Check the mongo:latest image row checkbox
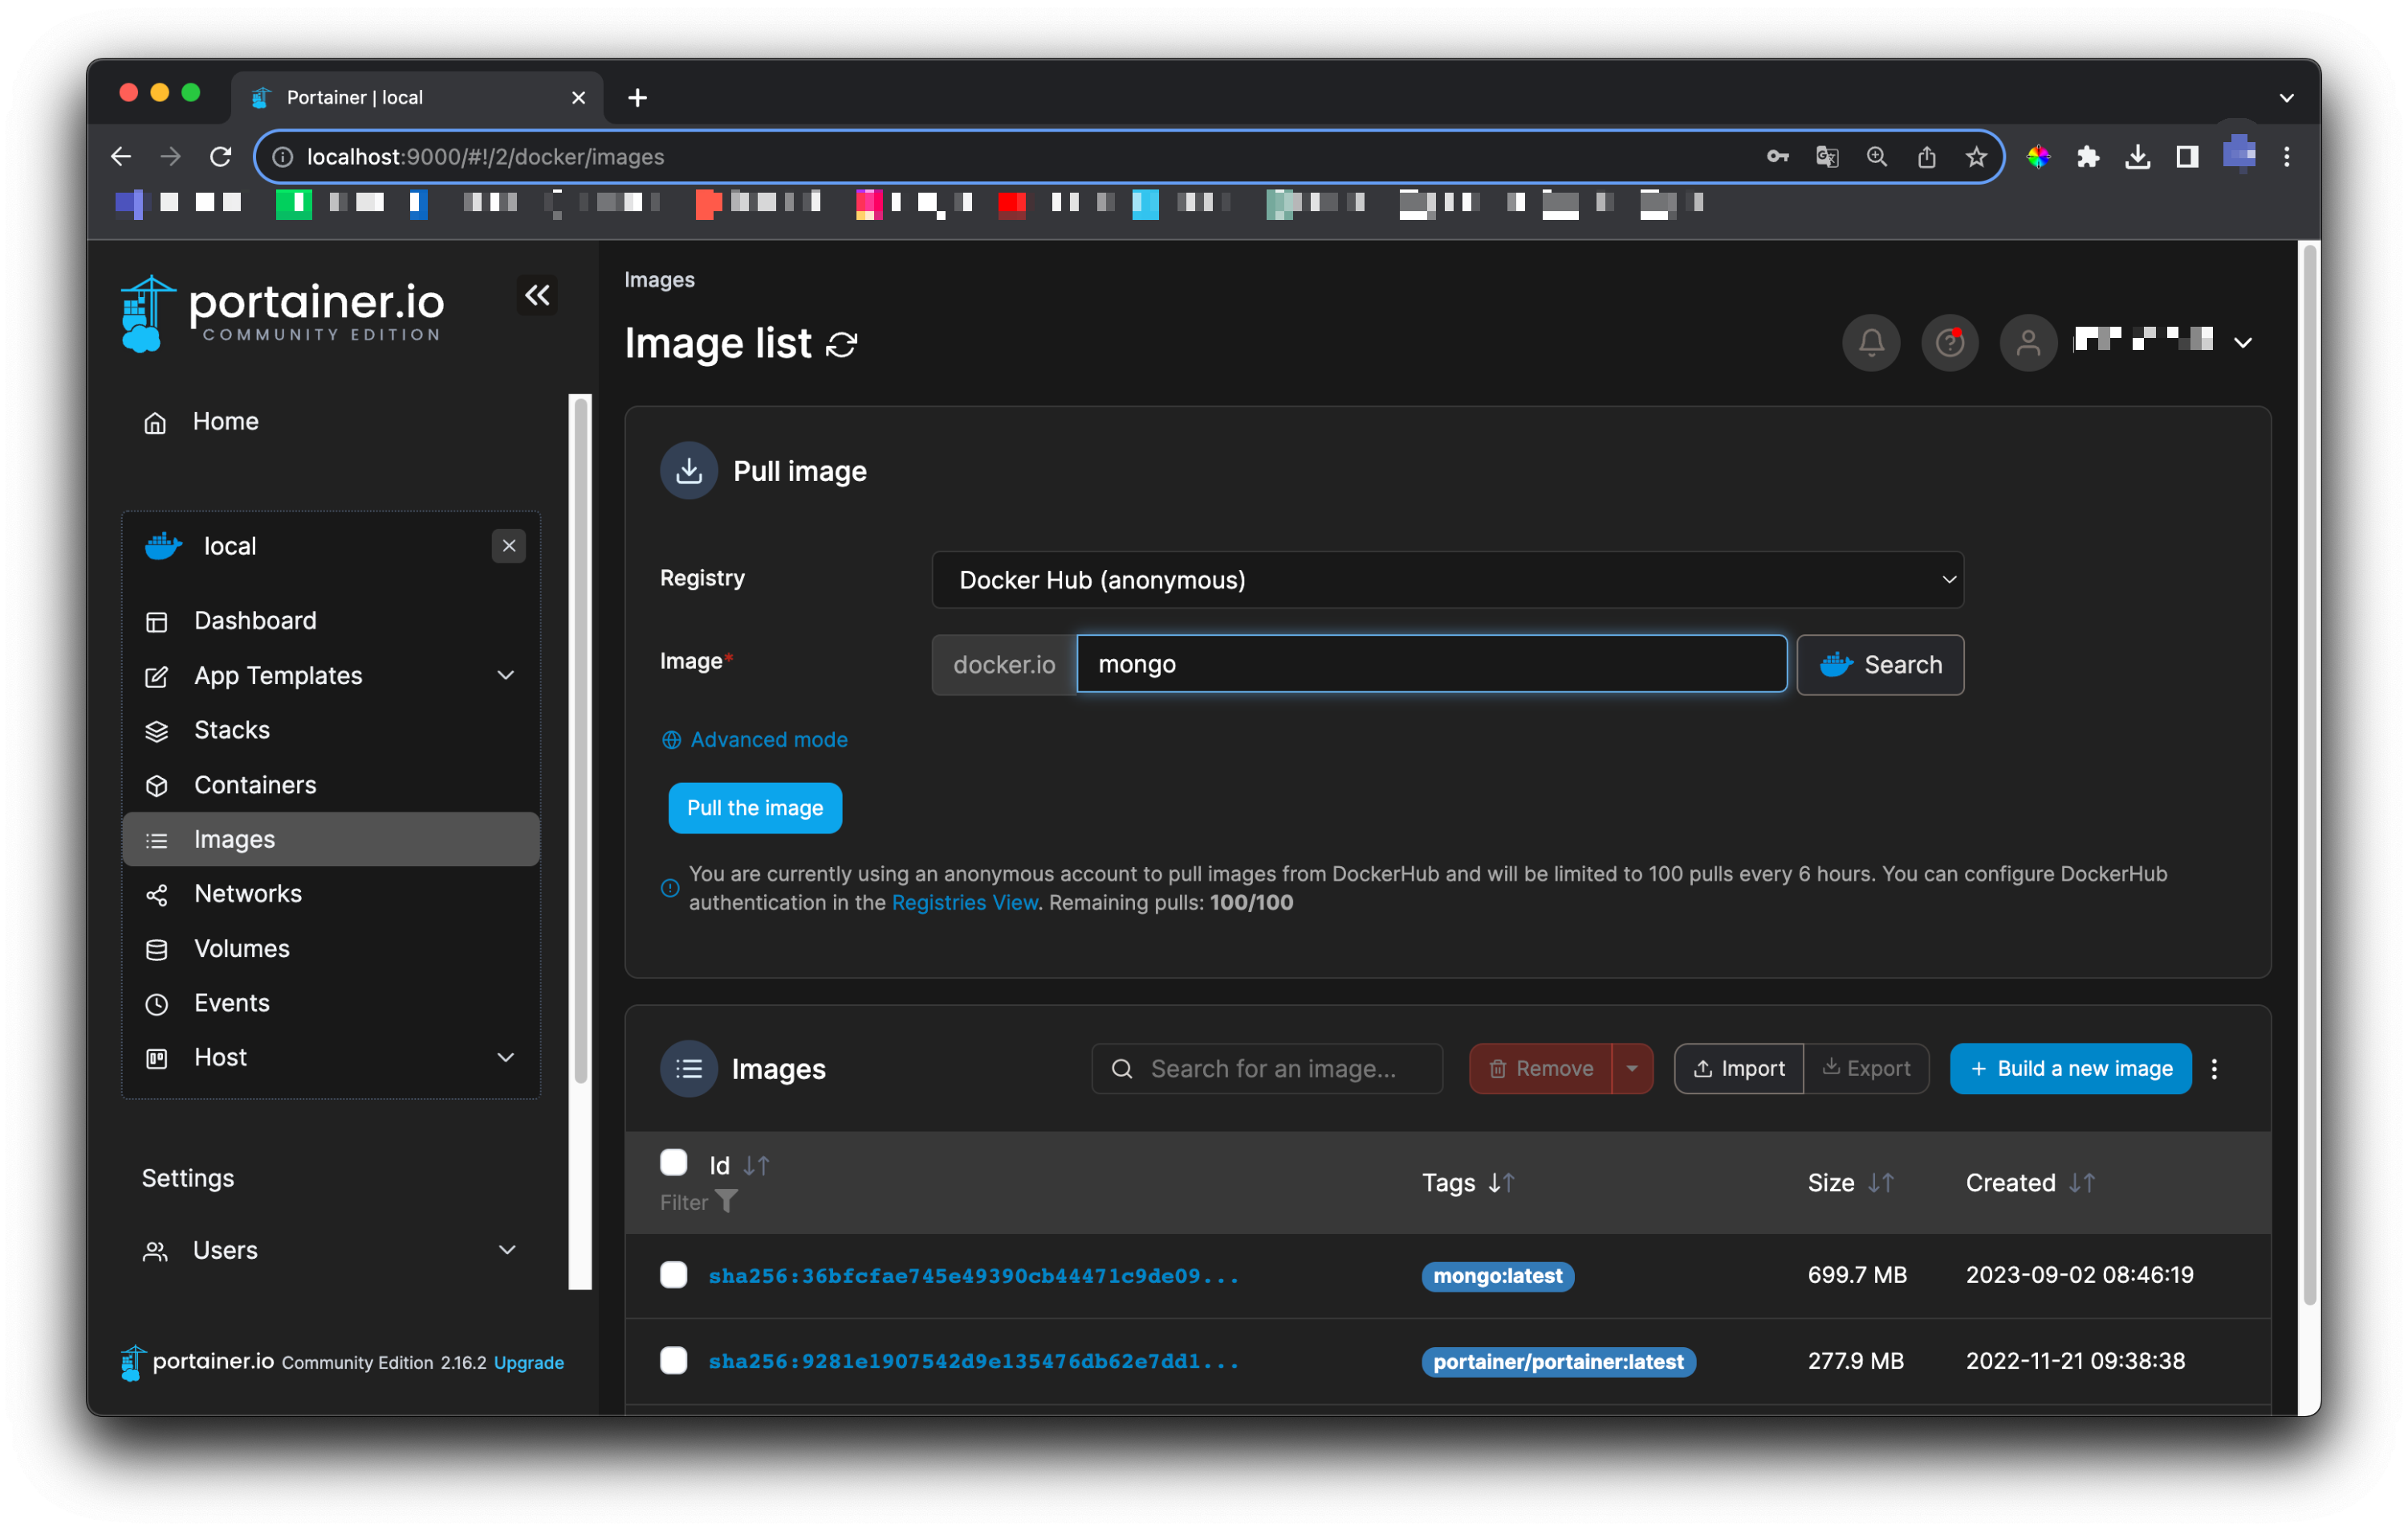Viewport: 2408px width, 1531px height. coord(673,1275)
